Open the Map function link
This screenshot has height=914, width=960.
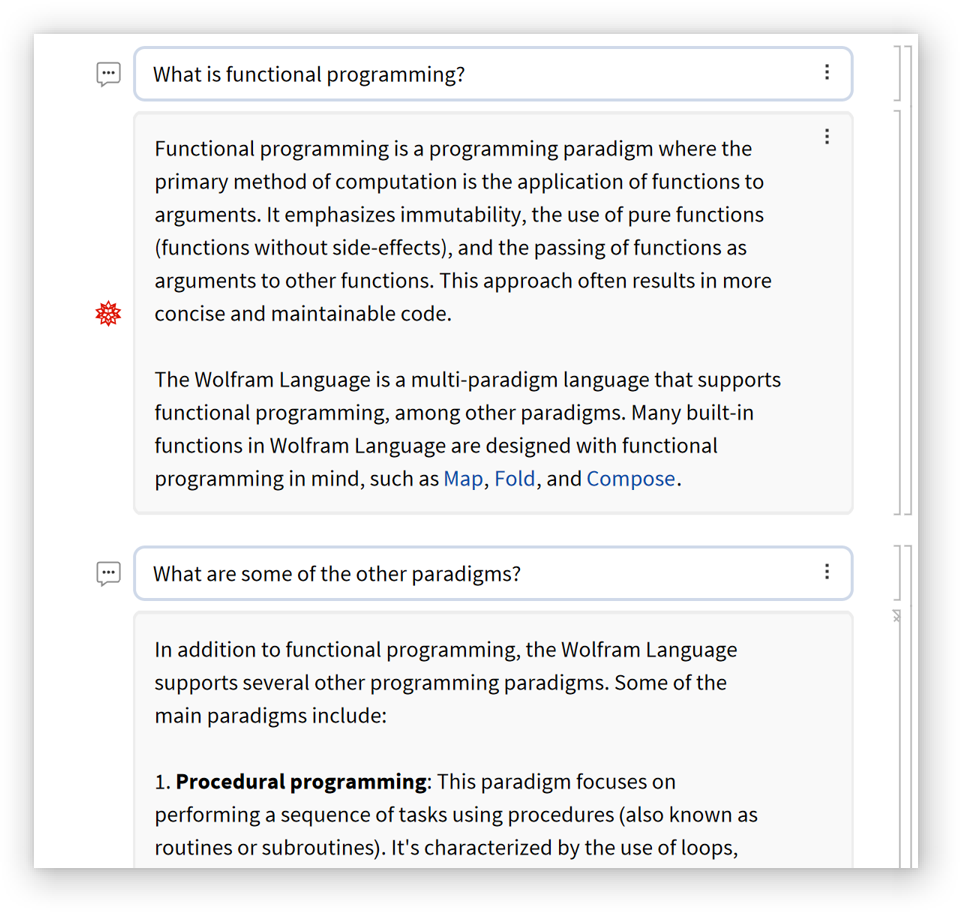coord(463,479)
